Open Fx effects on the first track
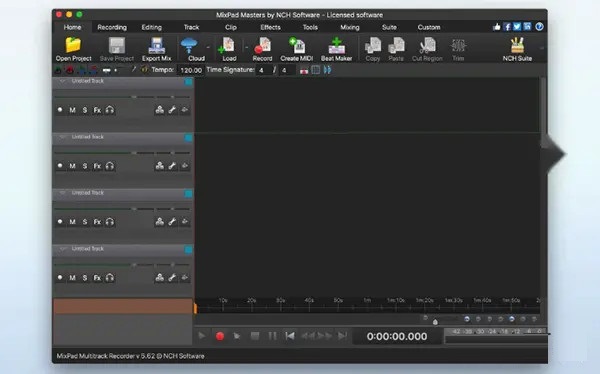Image resolution: width=600 pixels, height=374 pixels. pos(97,110)
